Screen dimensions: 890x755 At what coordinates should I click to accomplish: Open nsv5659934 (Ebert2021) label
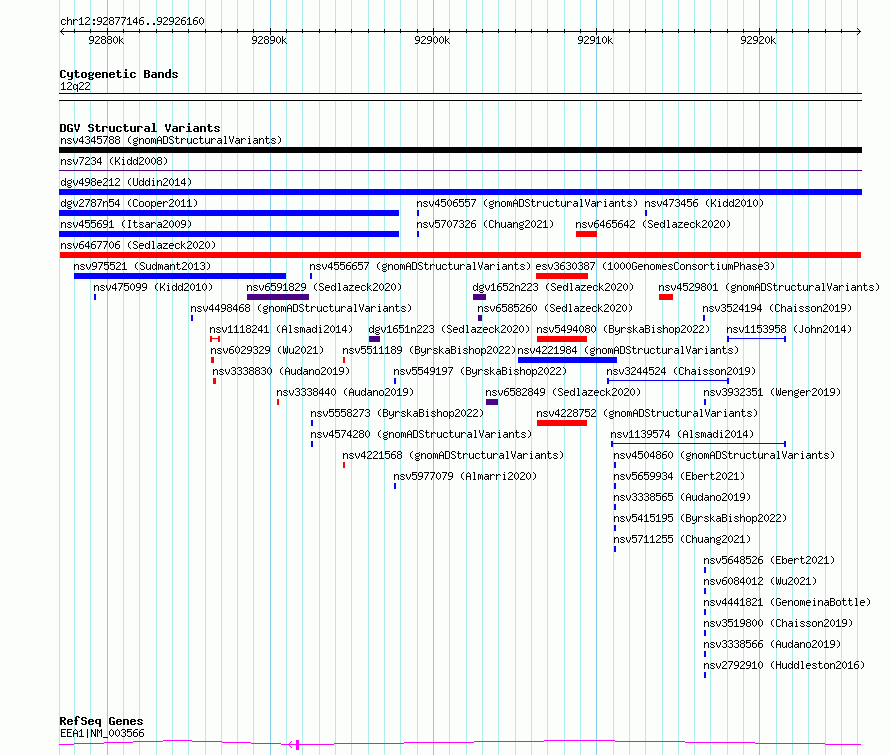click(679, 476)
